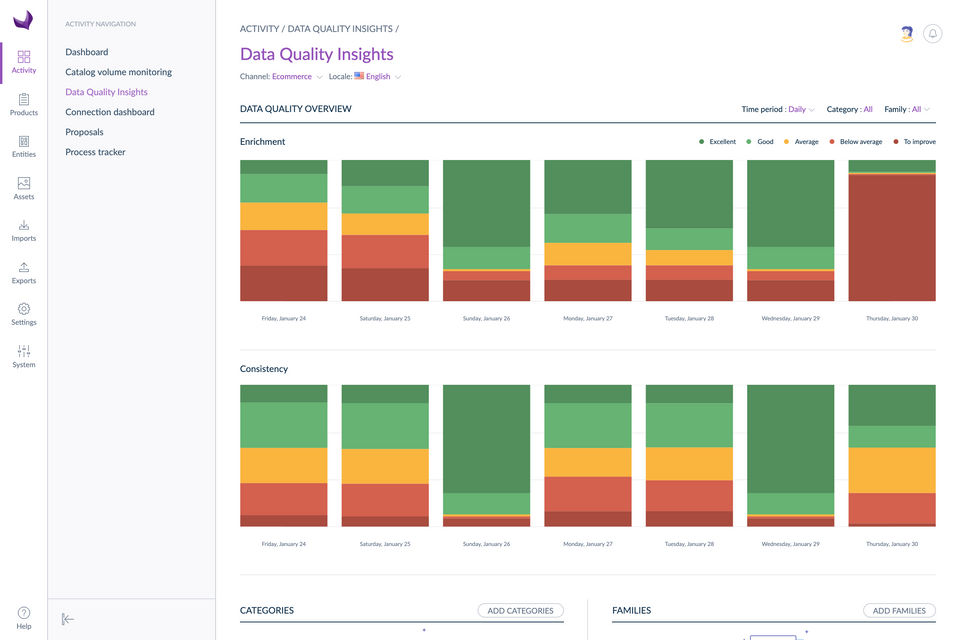Click the notification bell icon
Image resolution: width=960 pixels, height=640 pixels.
point(933,34)
